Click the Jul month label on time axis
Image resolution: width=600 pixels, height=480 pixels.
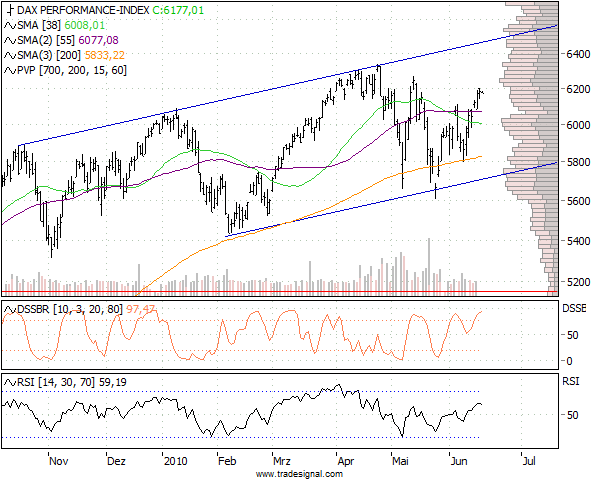pos(529,462)
